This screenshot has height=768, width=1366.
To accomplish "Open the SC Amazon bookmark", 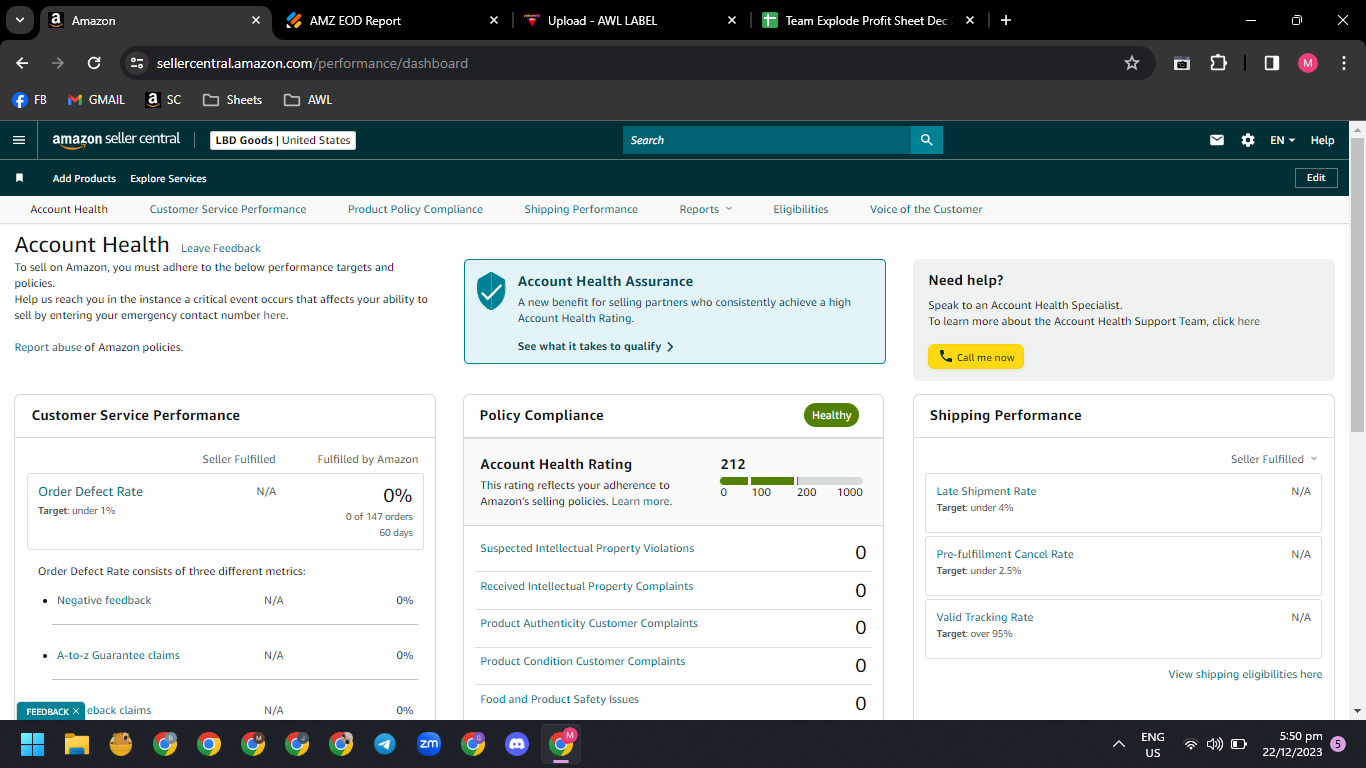I will pyautogui.click(x=164, y=100).
